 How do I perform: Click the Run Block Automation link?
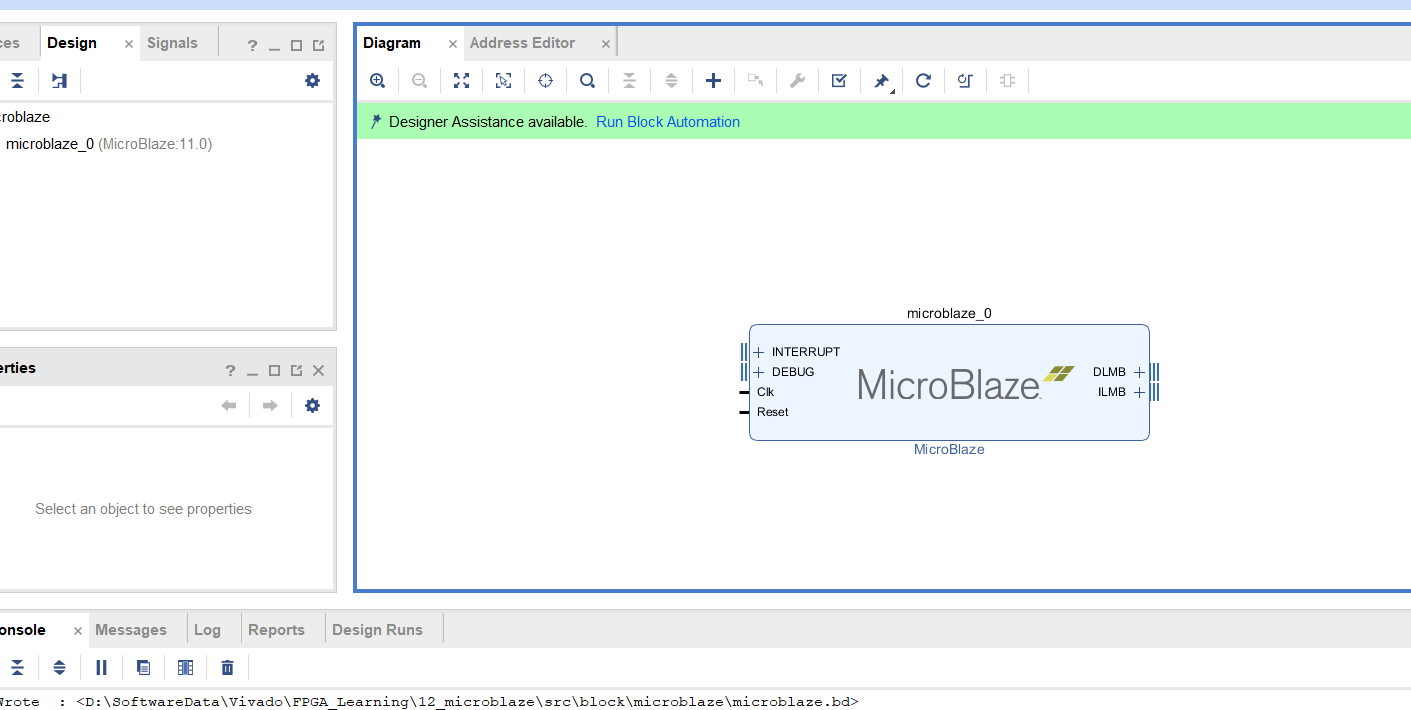[x=668, y=122]
